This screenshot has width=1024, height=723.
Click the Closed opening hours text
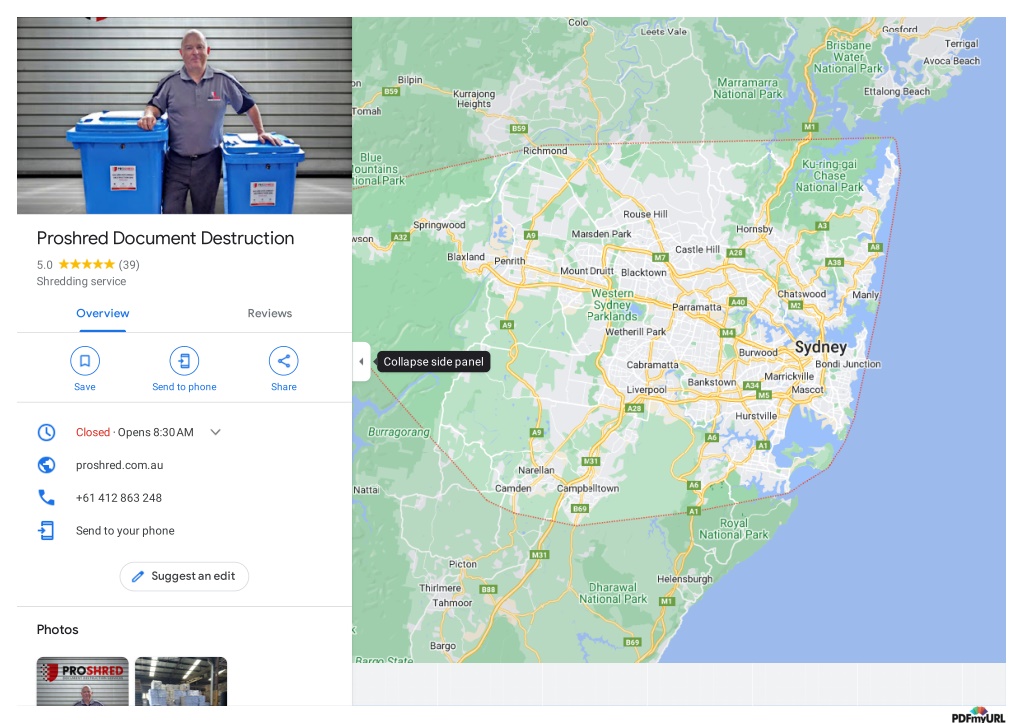[93, 432]
